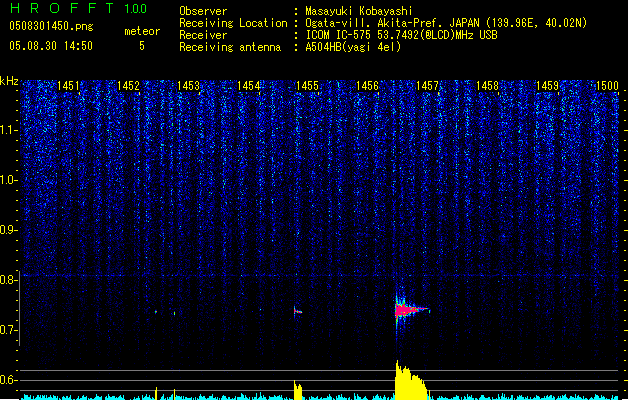This screenshot has width=629, height=400.
Task: Click the observer name Masayuki Kobayashi
Action: [359, 11]
